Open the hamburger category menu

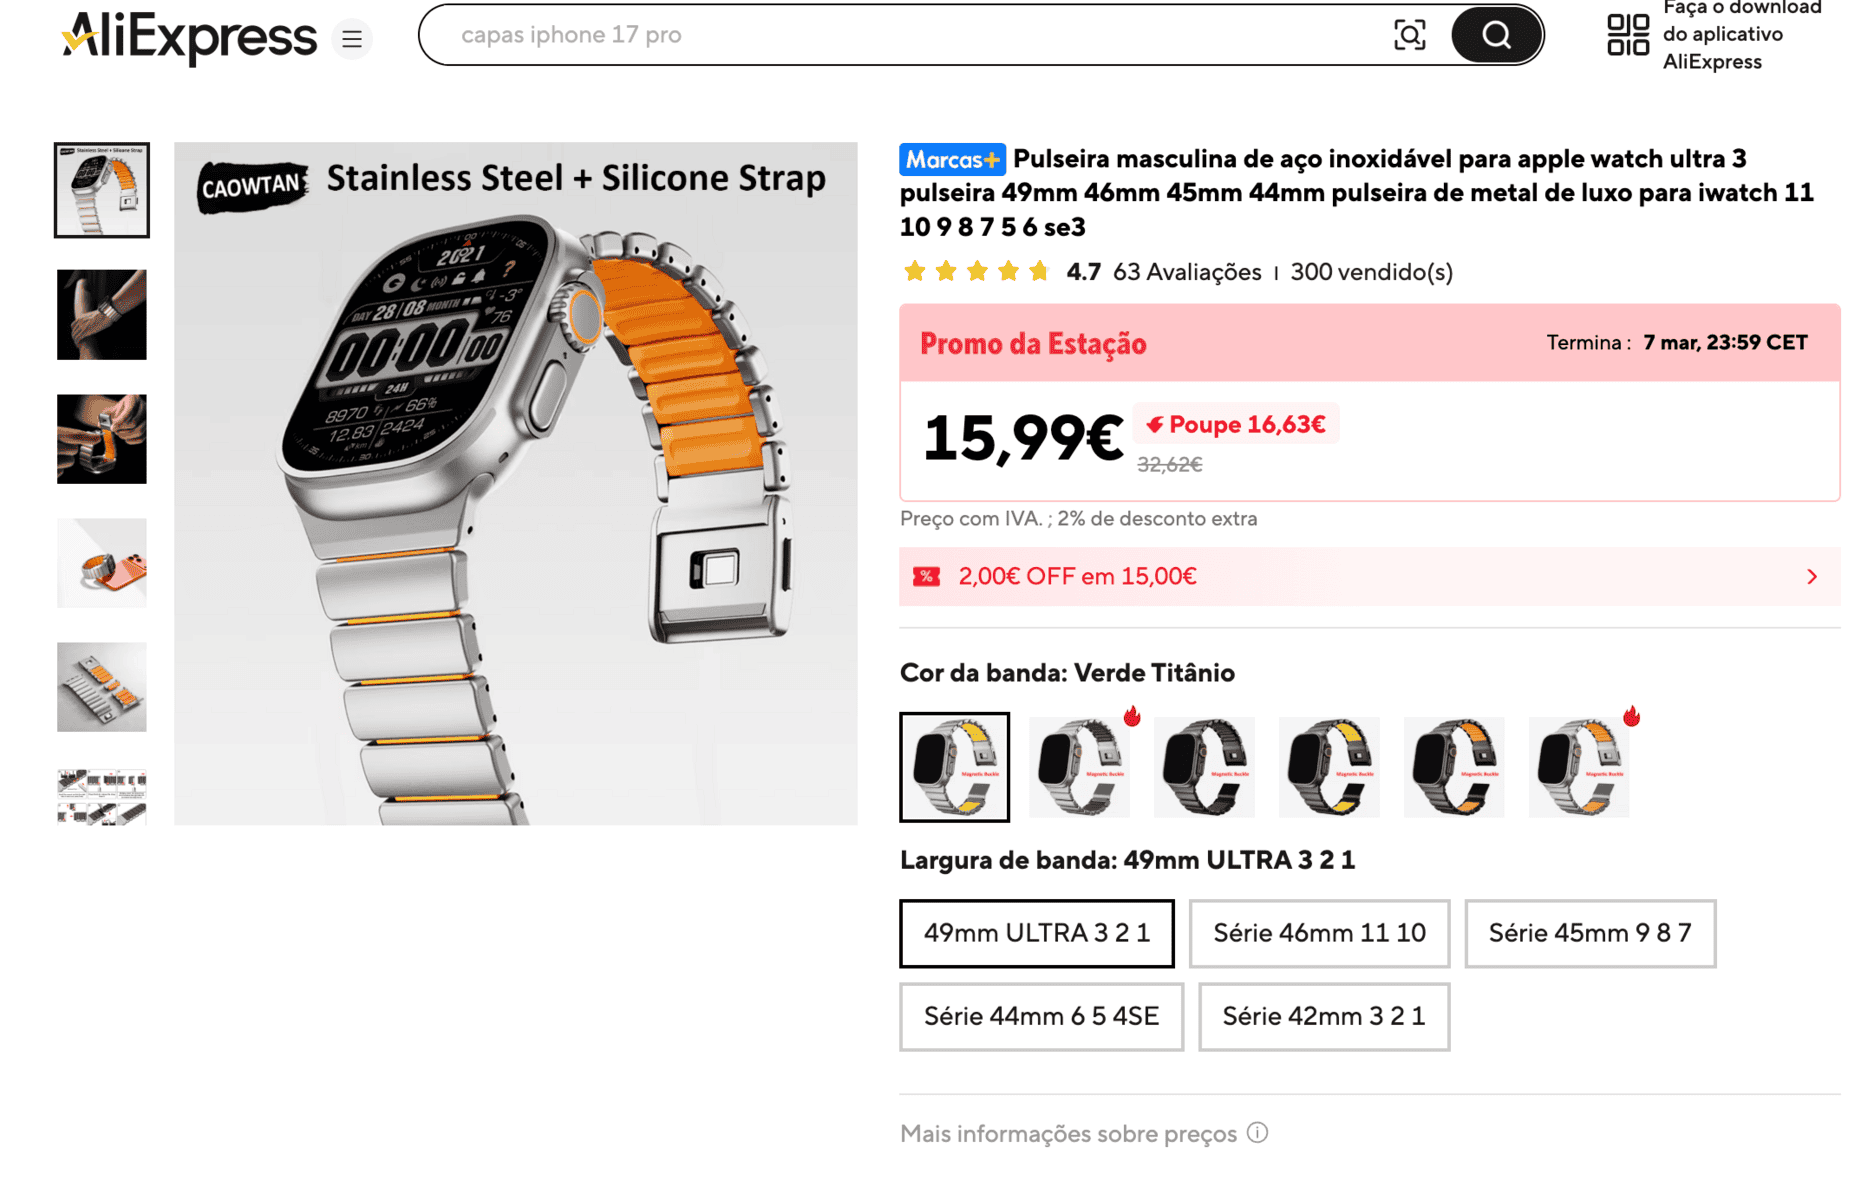pyautogui.click(x=352, y=39)
